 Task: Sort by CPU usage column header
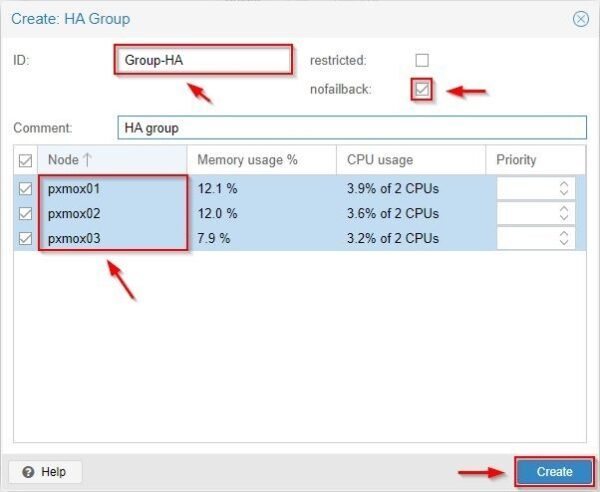pos(410,160)
